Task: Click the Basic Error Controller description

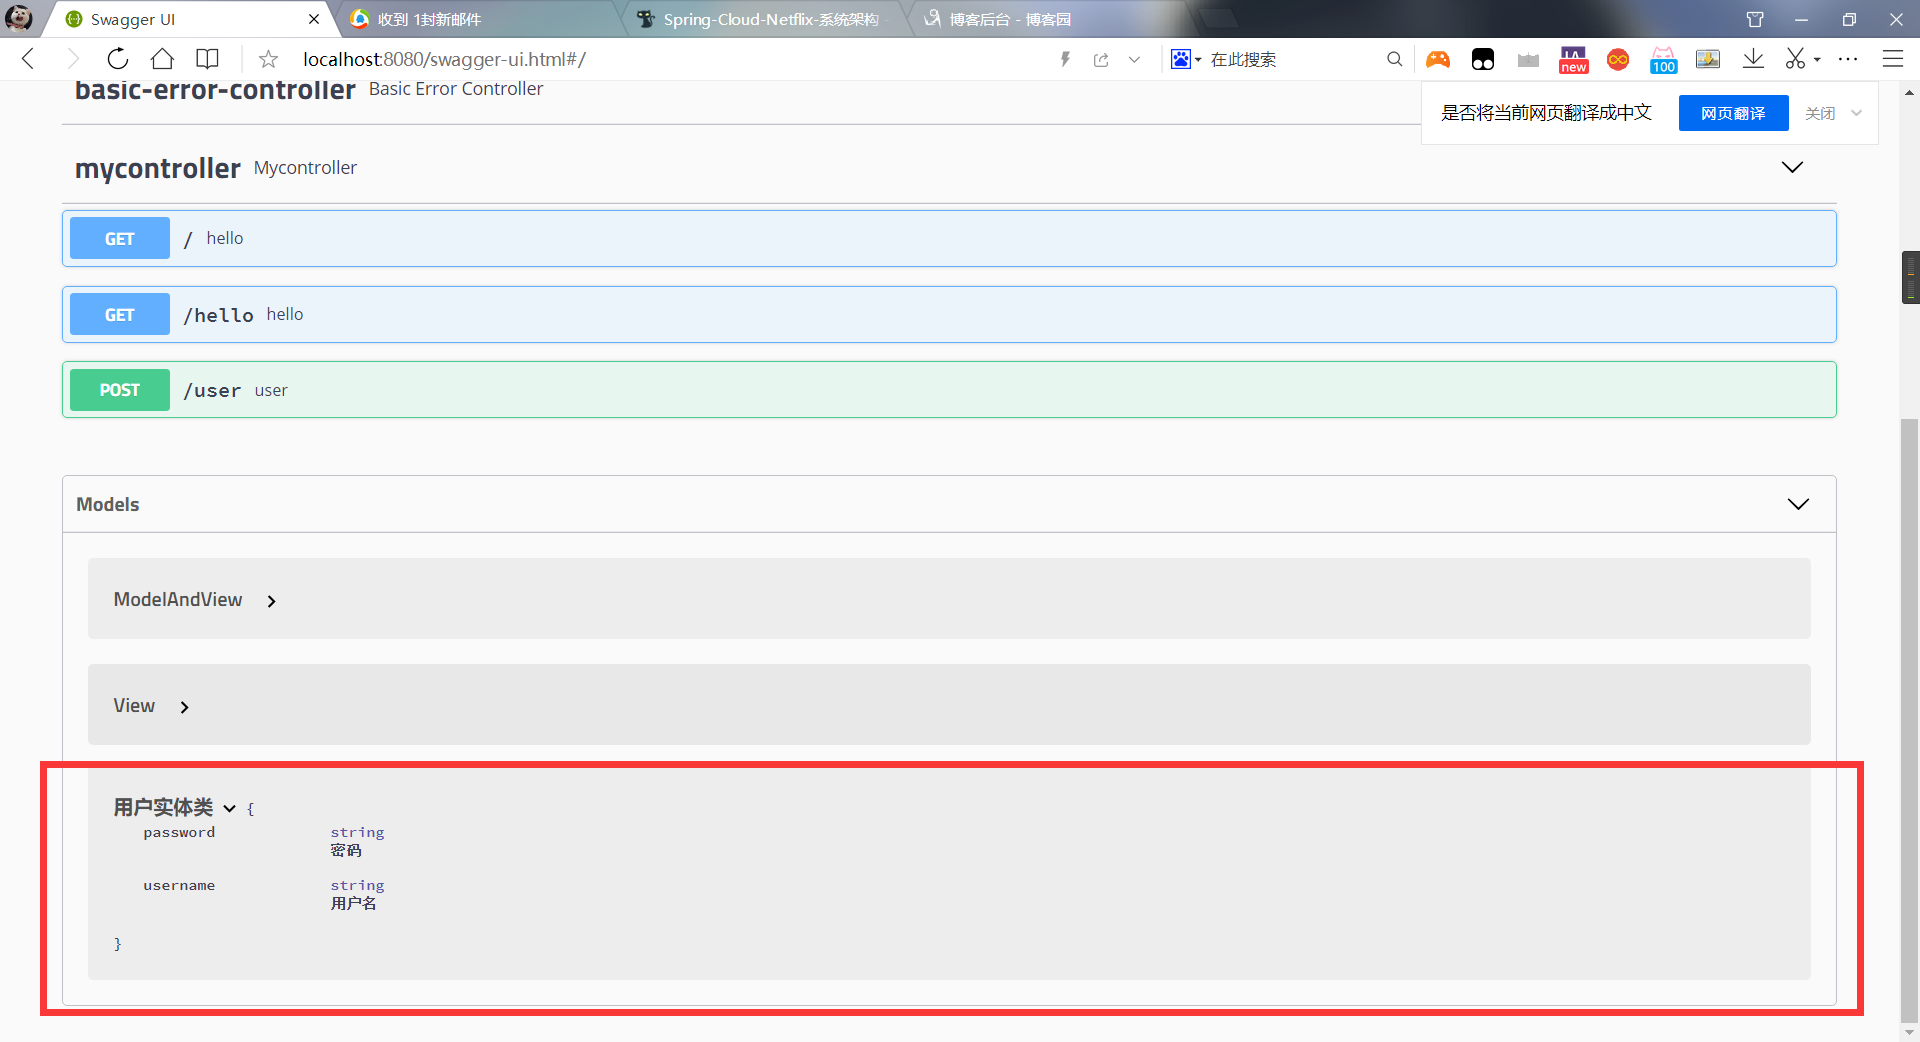Action: (x=456, y=89)
